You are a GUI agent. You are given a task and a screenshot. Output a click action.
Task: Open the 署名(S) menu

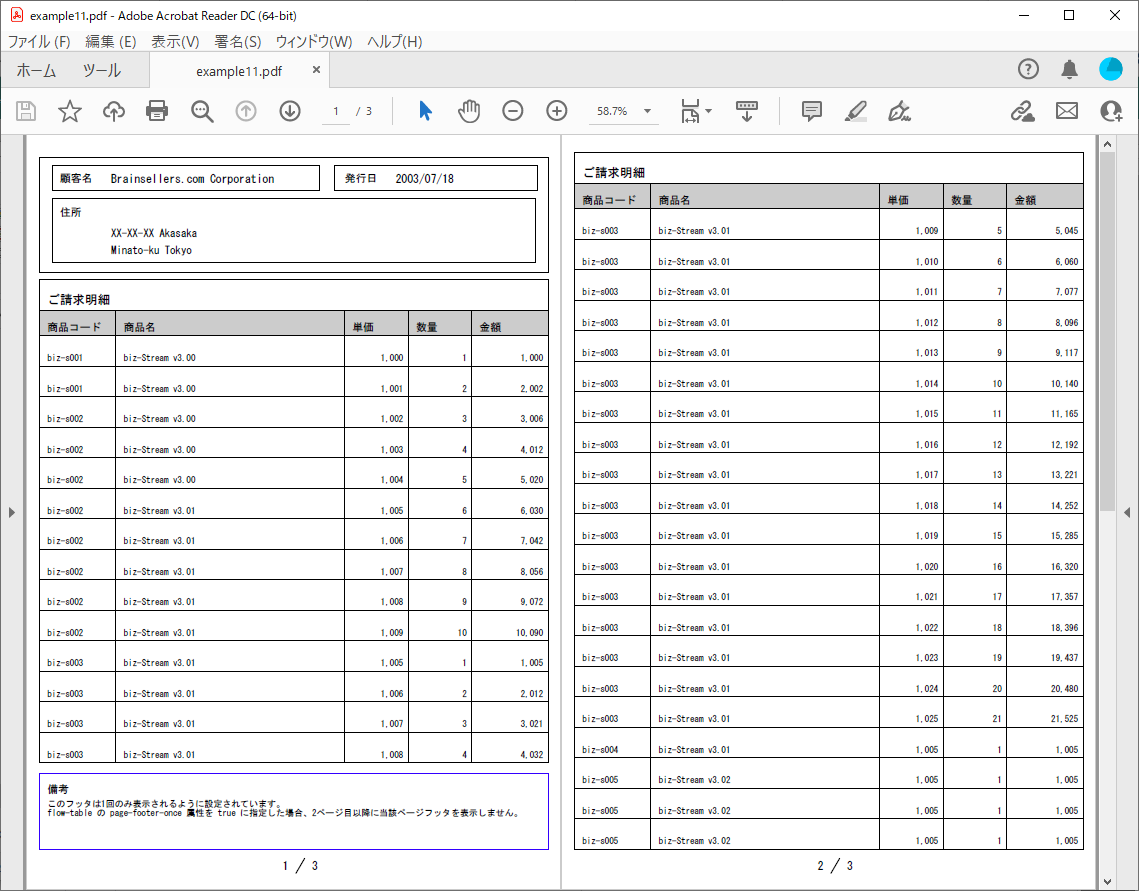click(238, 41)
